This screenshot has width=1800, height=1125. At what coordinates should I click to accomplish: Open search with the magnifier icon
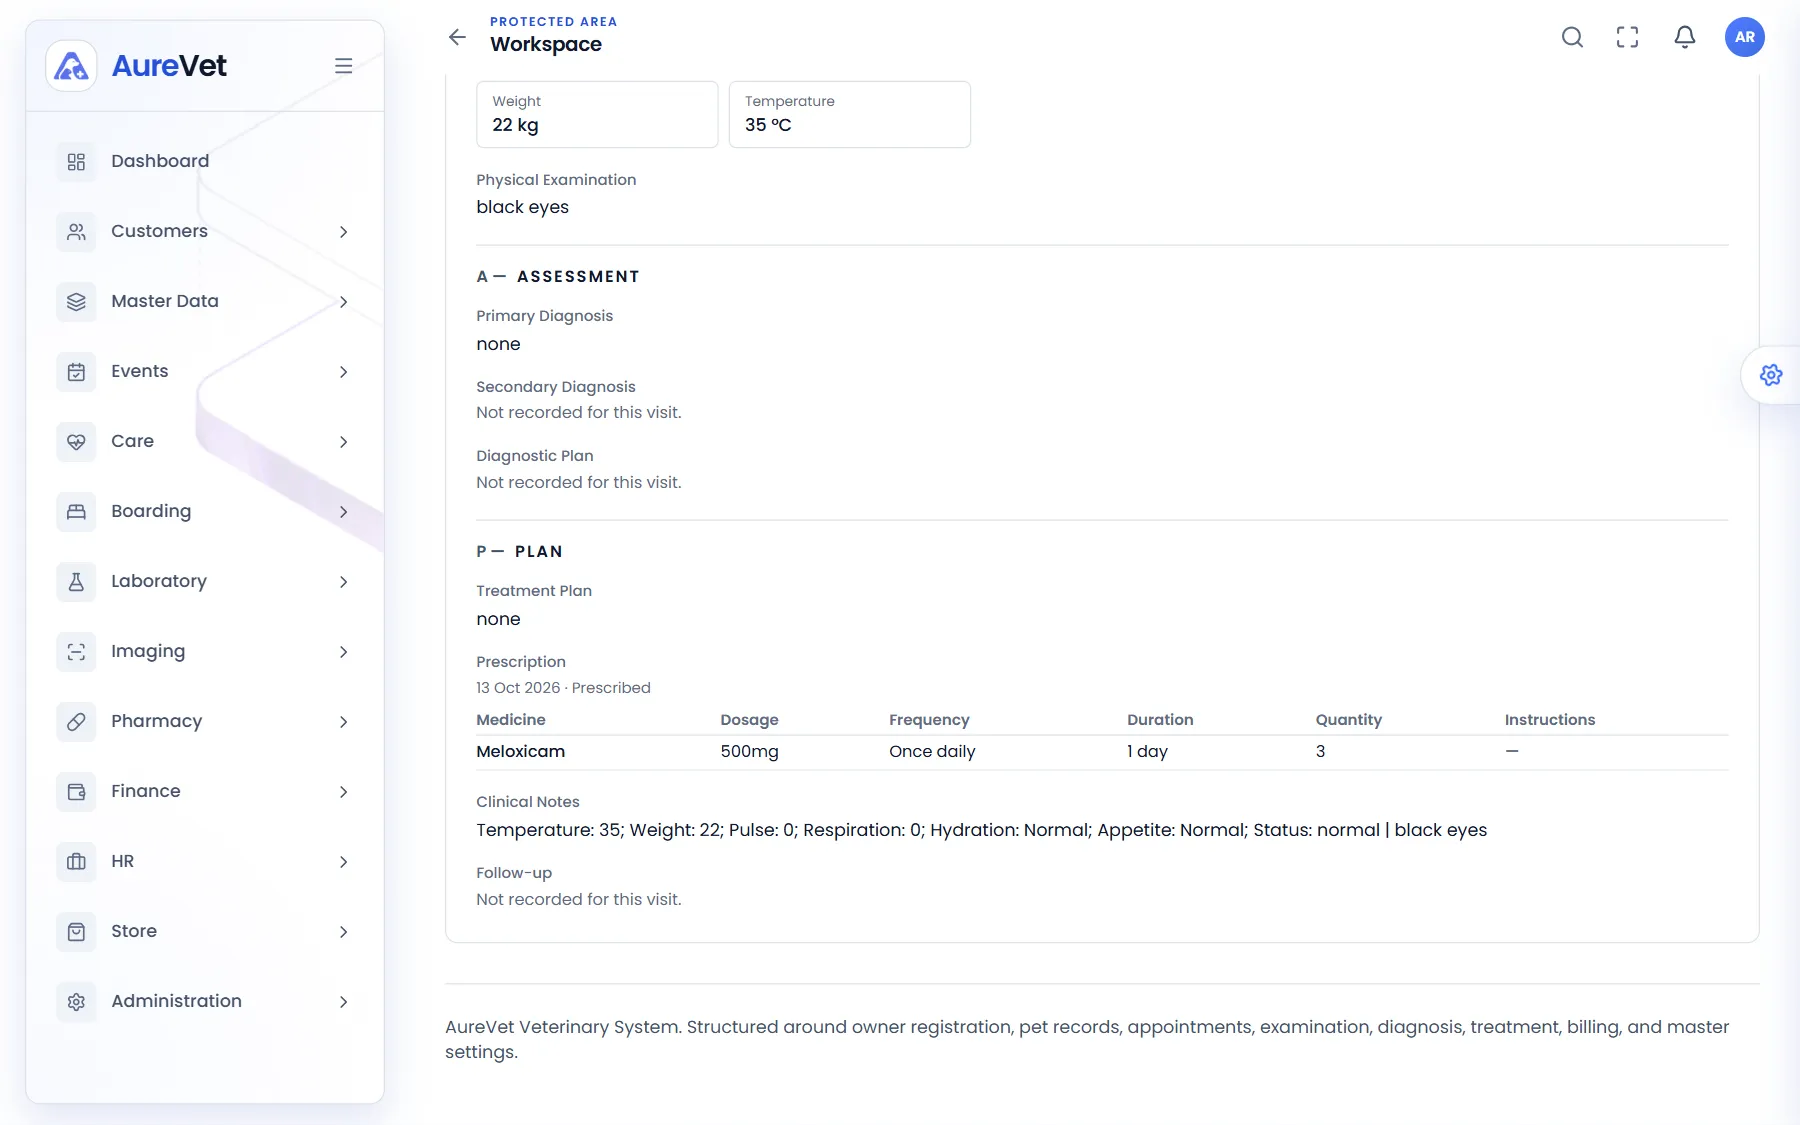coord(1572,37)
